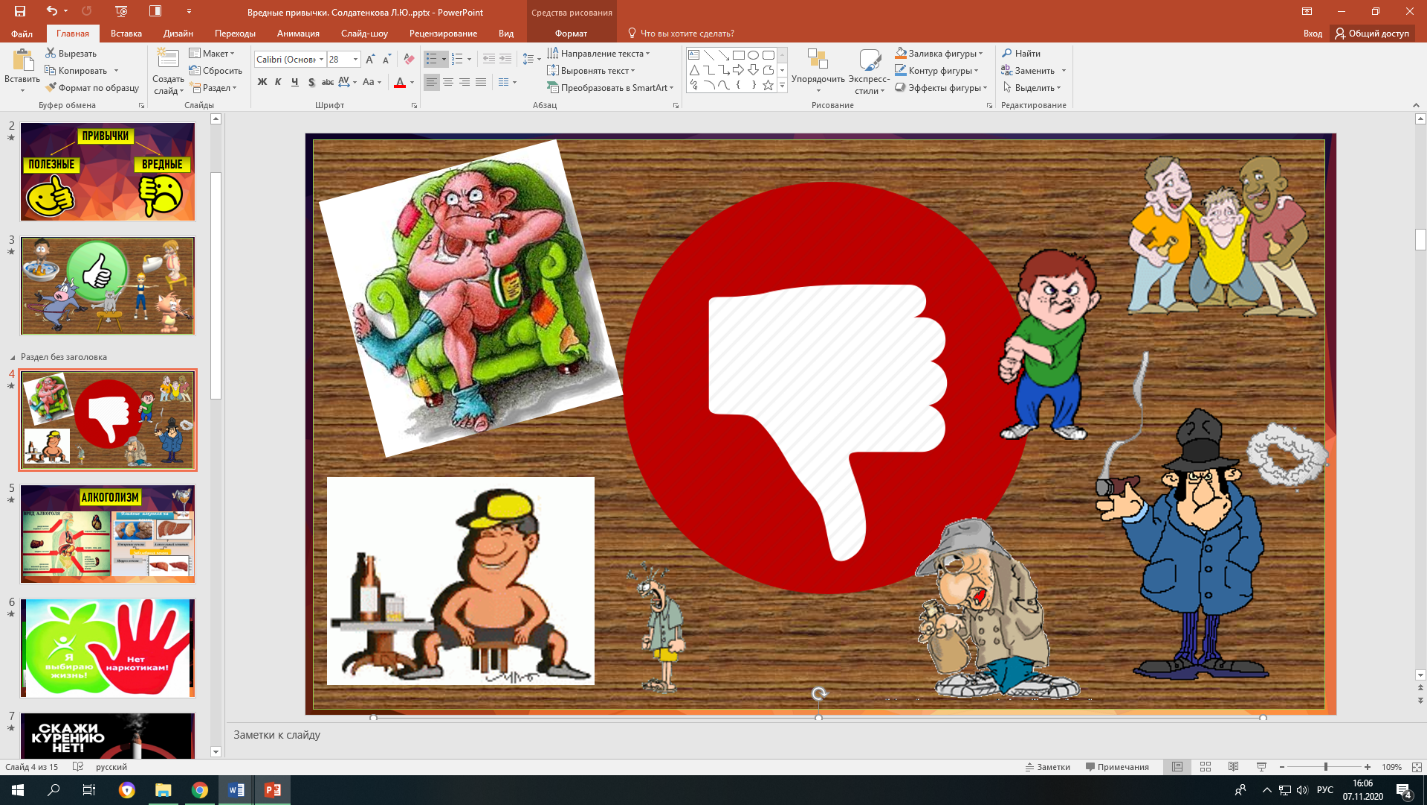
Task: Open Word from the Windows taskbar
Action: pos(236,790)
